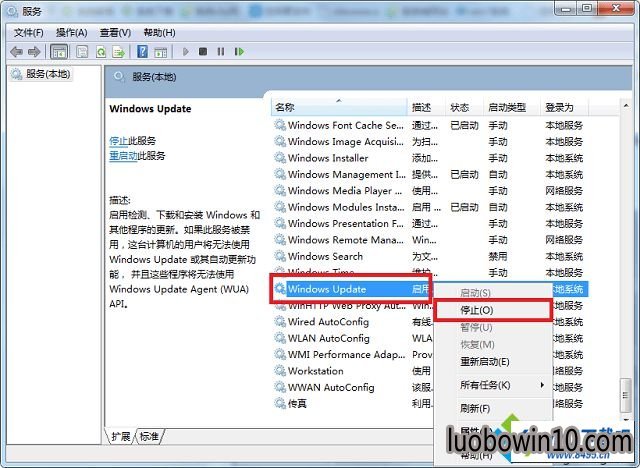
Task: Choose 刷新(F) in the context menu
Action: click(493, 408)
